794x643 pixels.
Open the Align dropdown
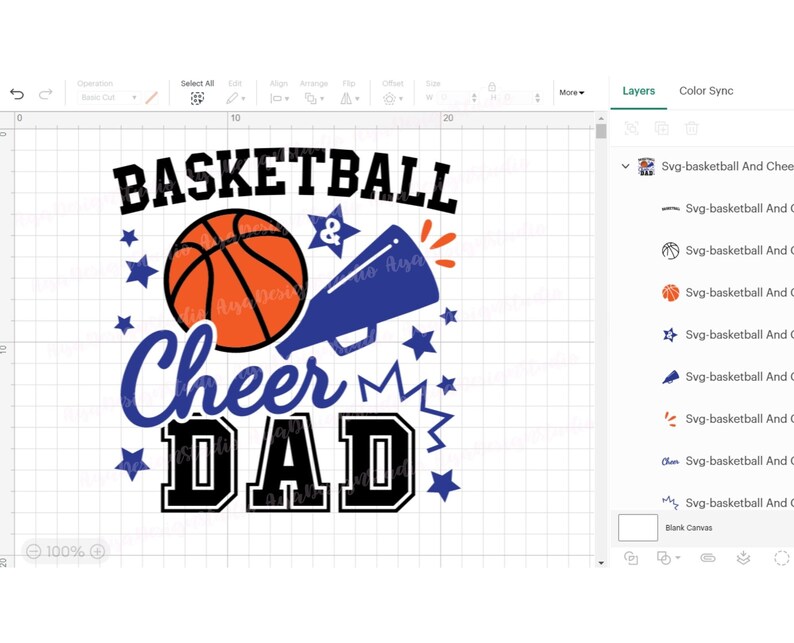(280, 98)
